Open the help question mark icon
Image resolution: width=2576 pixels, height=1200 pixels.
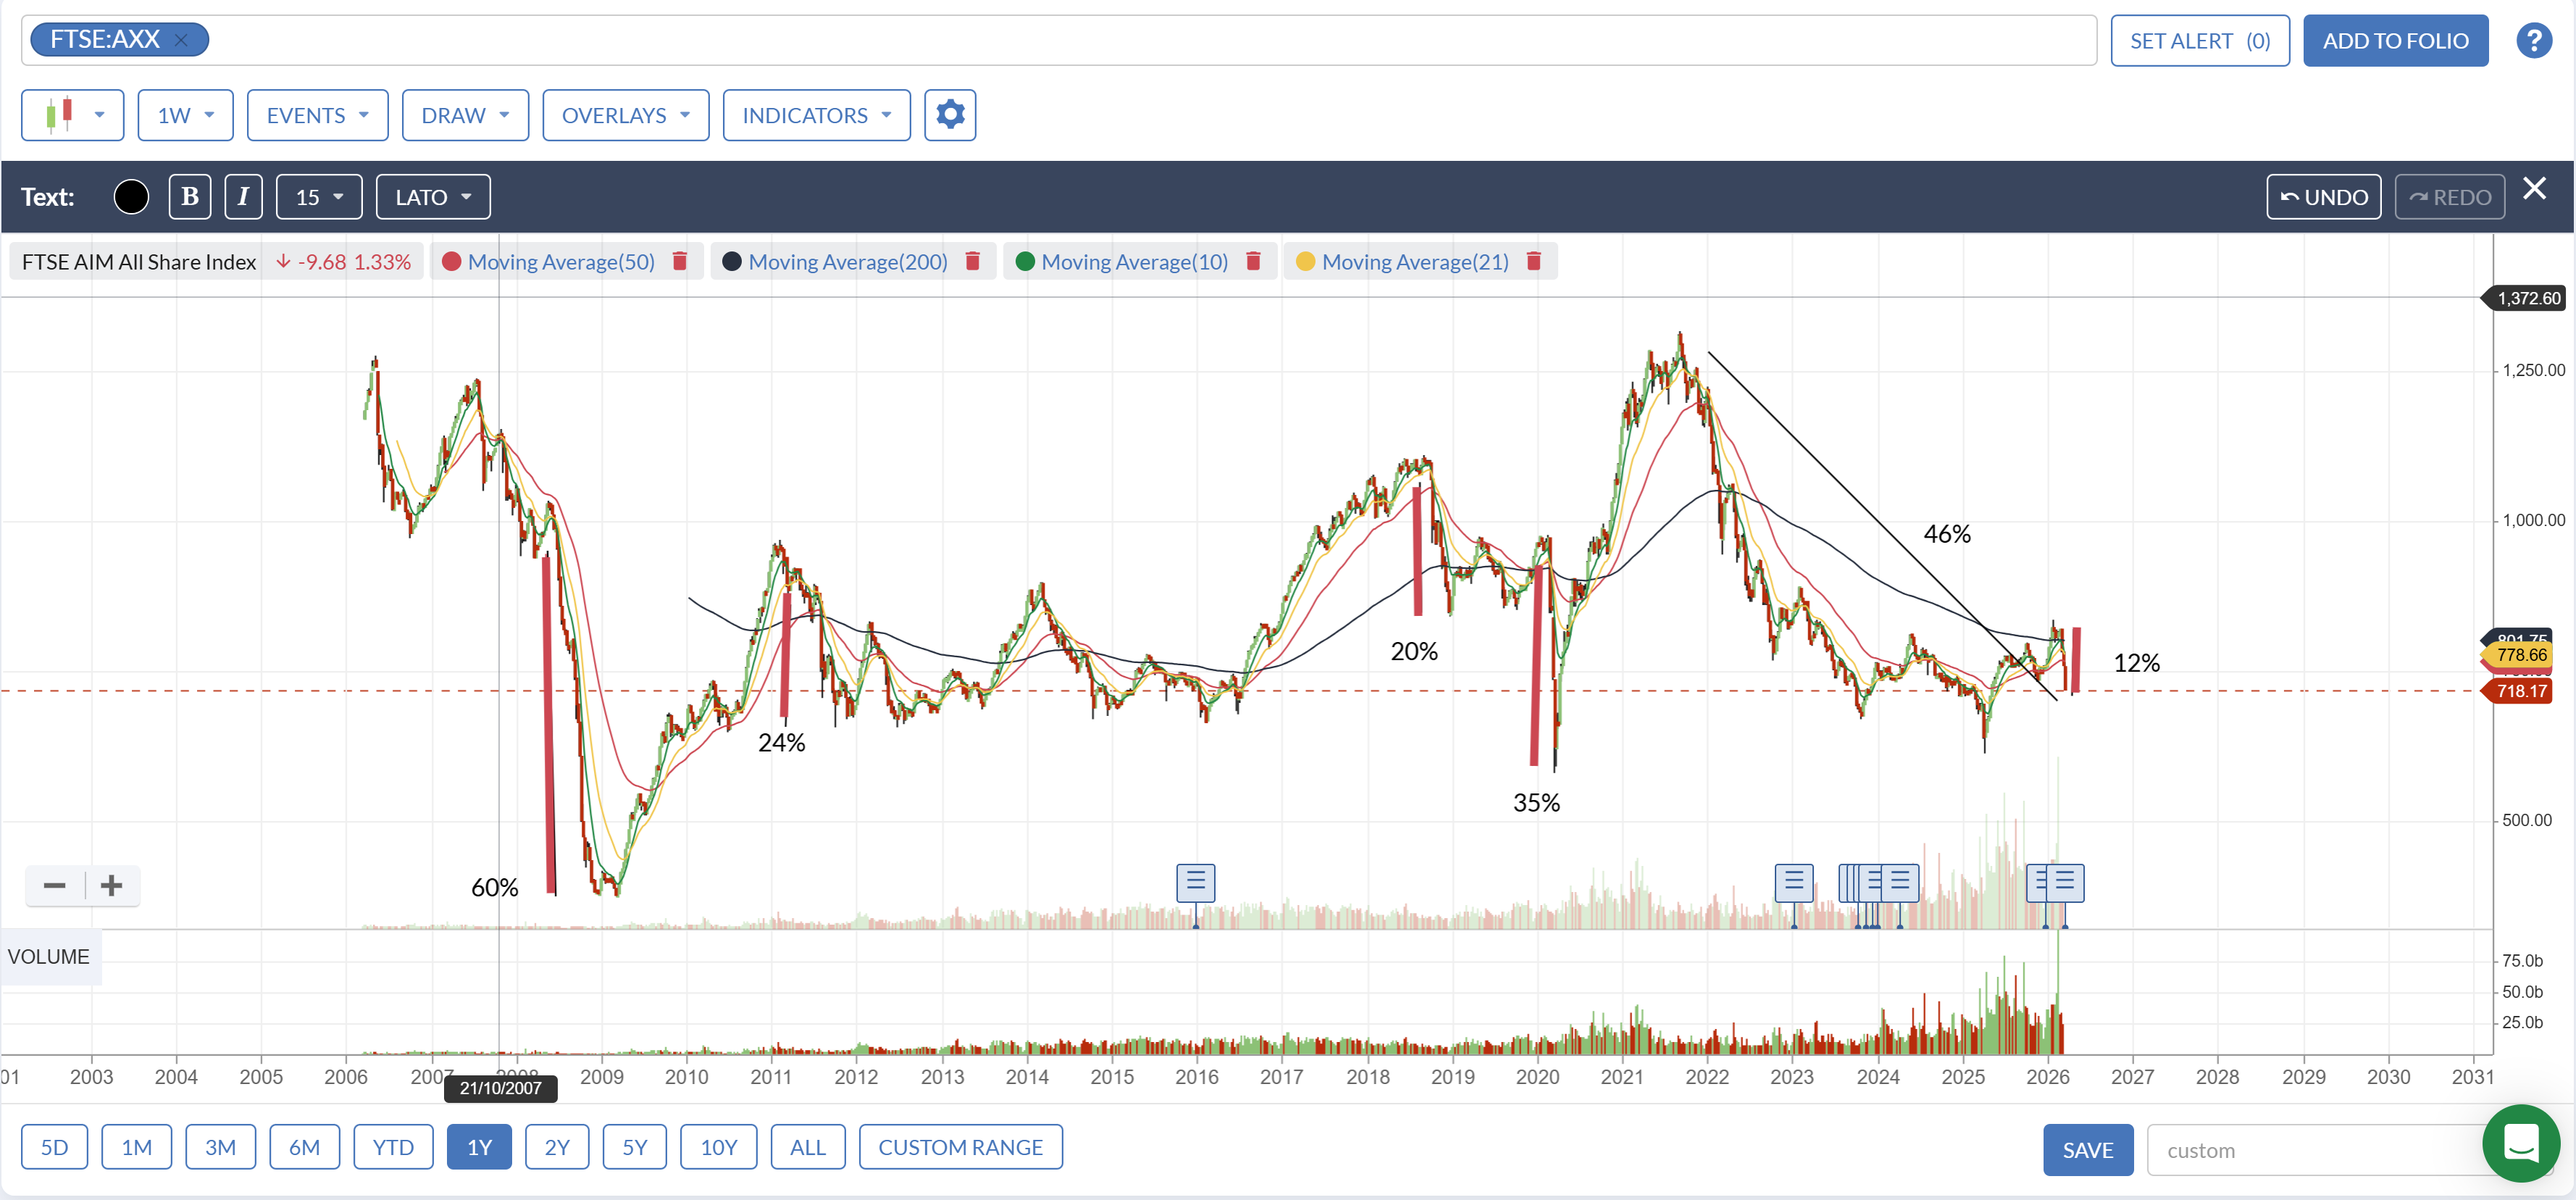pyautogui.click(x=2533, y=41)
